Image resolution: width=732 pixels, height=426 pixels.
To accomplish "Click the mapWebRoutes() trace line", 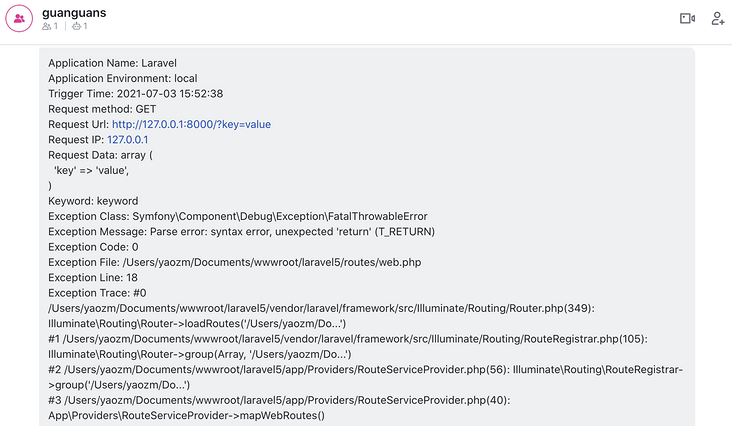I will coord(186,416).
